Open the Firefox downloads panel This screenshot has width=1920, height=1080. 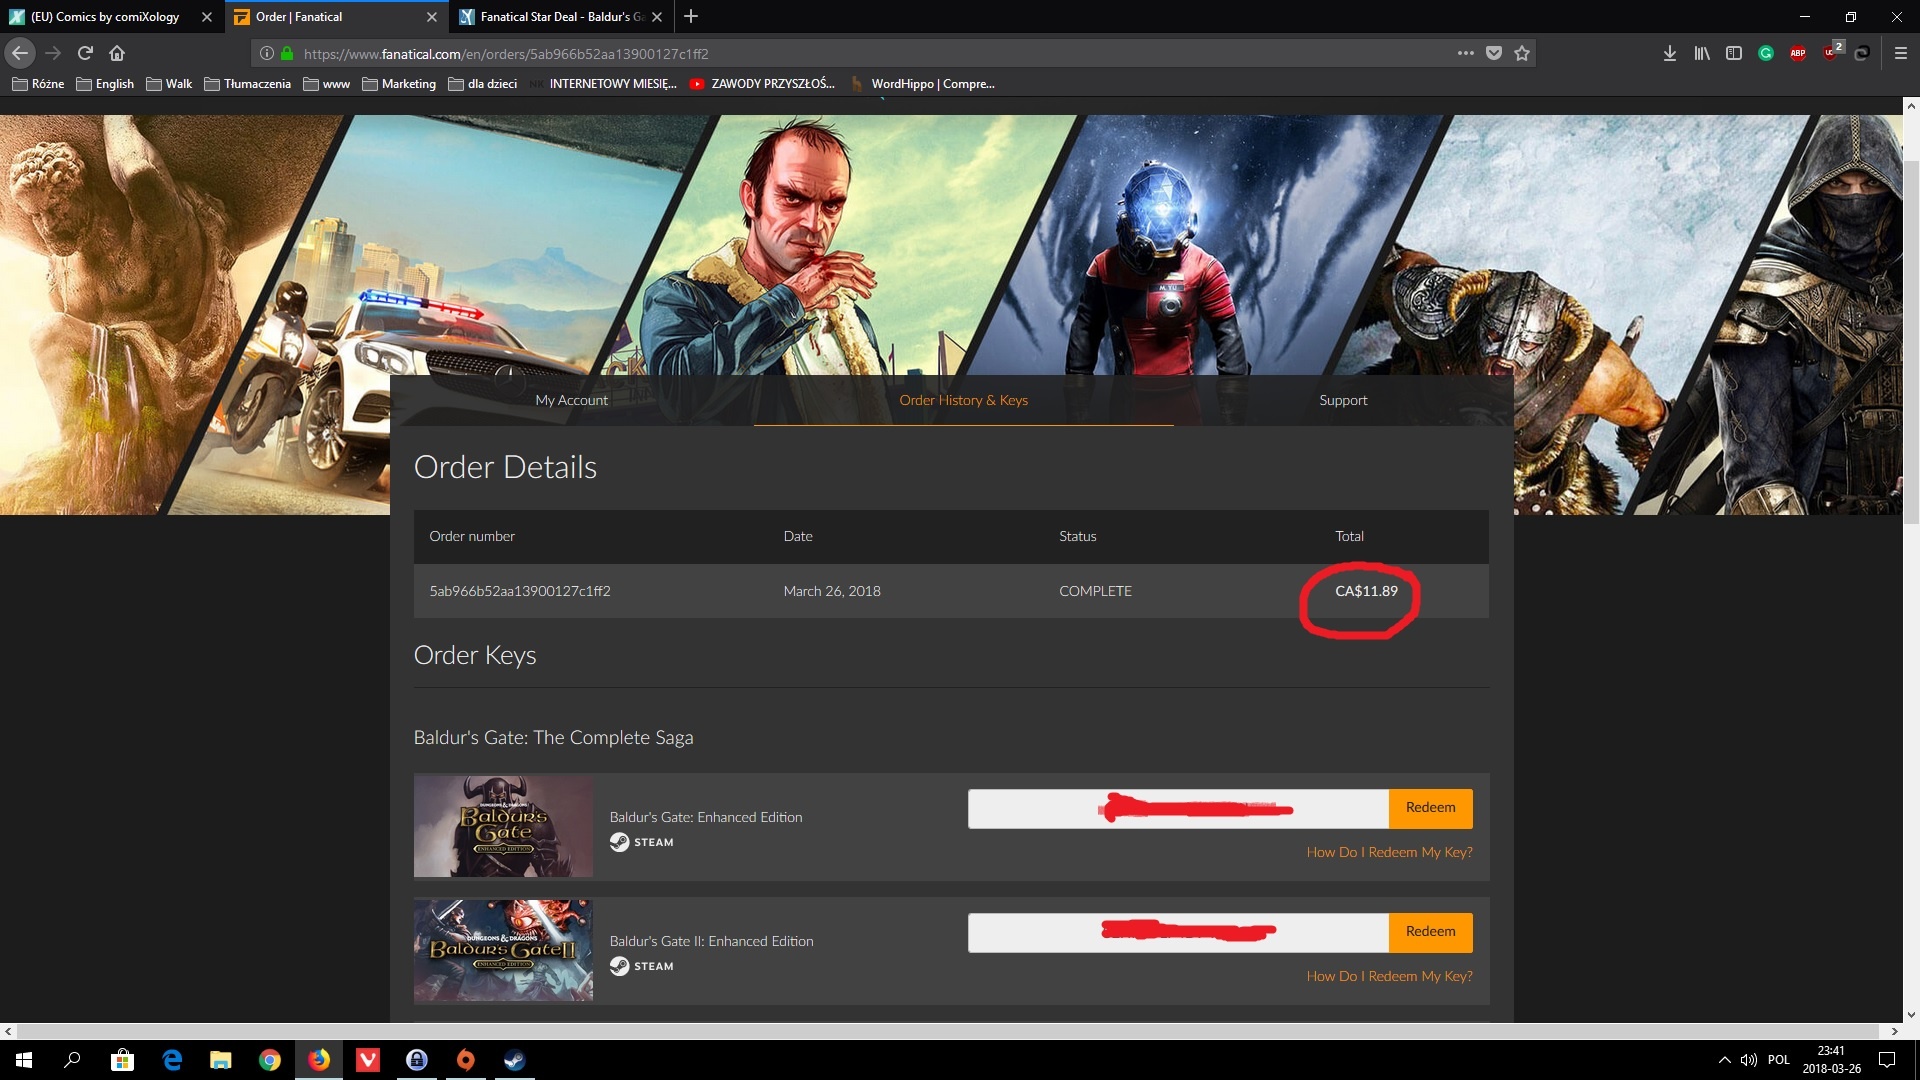click(x=1670, y=53)
